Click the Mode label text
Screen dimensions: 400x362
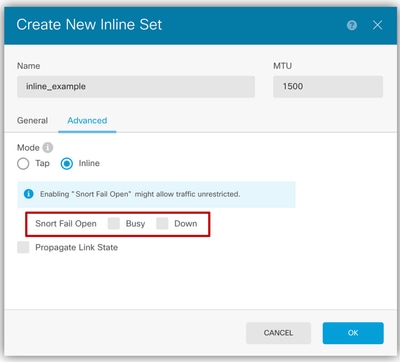(x=28, y=147)
